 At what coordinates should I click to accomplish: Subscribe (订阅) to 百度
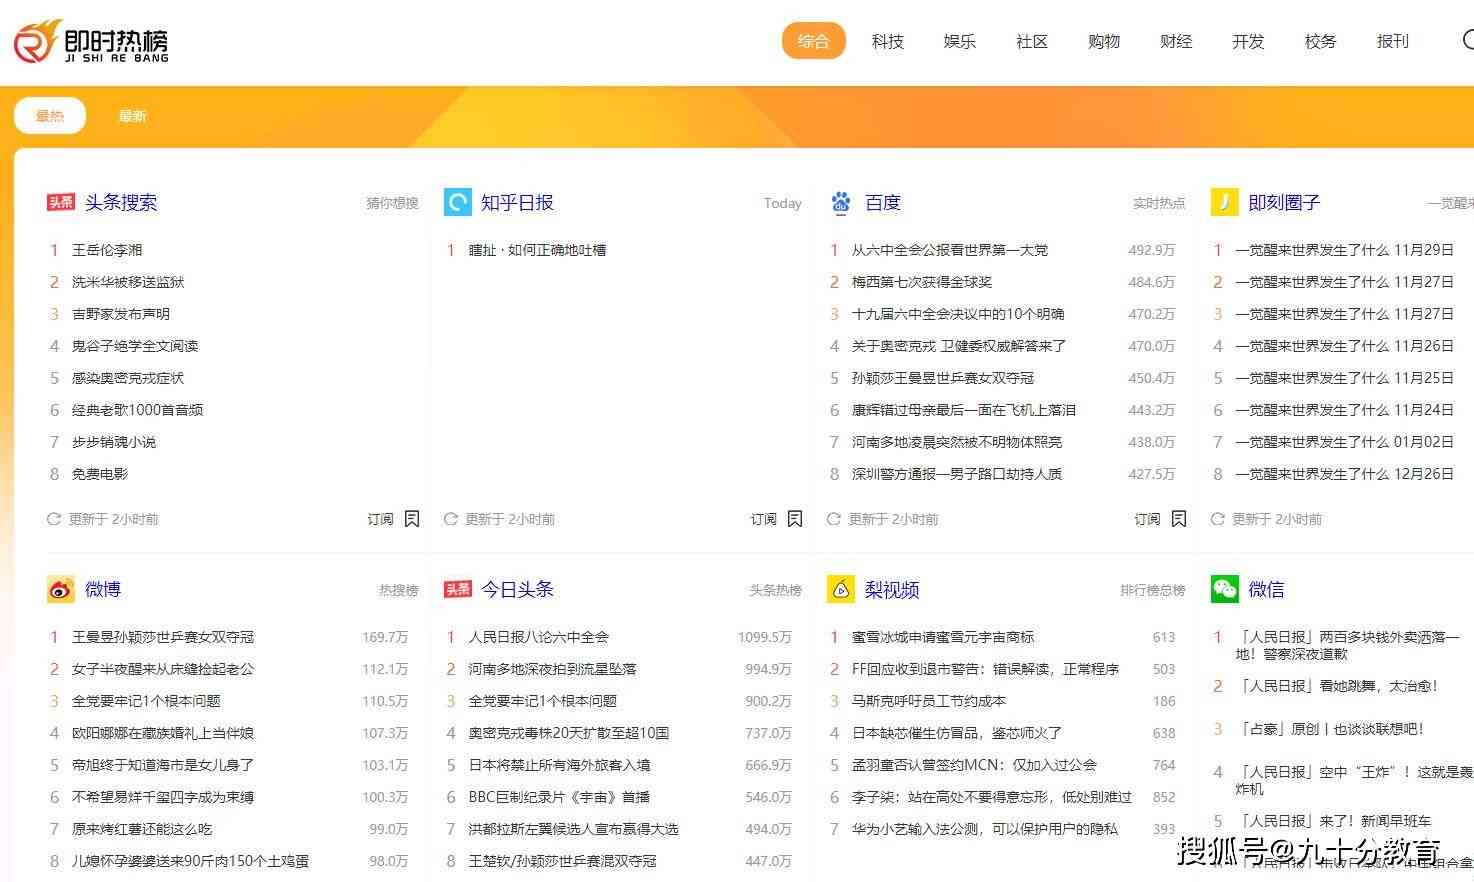pos(1147,519)
